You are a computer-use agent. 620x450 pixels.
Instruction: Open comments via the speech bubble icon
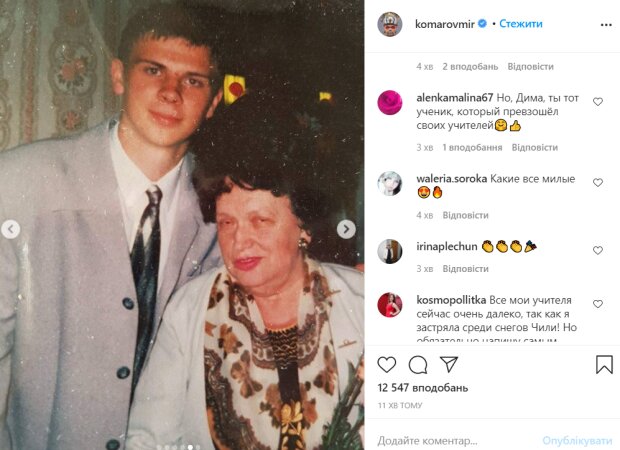coord(418,365)
